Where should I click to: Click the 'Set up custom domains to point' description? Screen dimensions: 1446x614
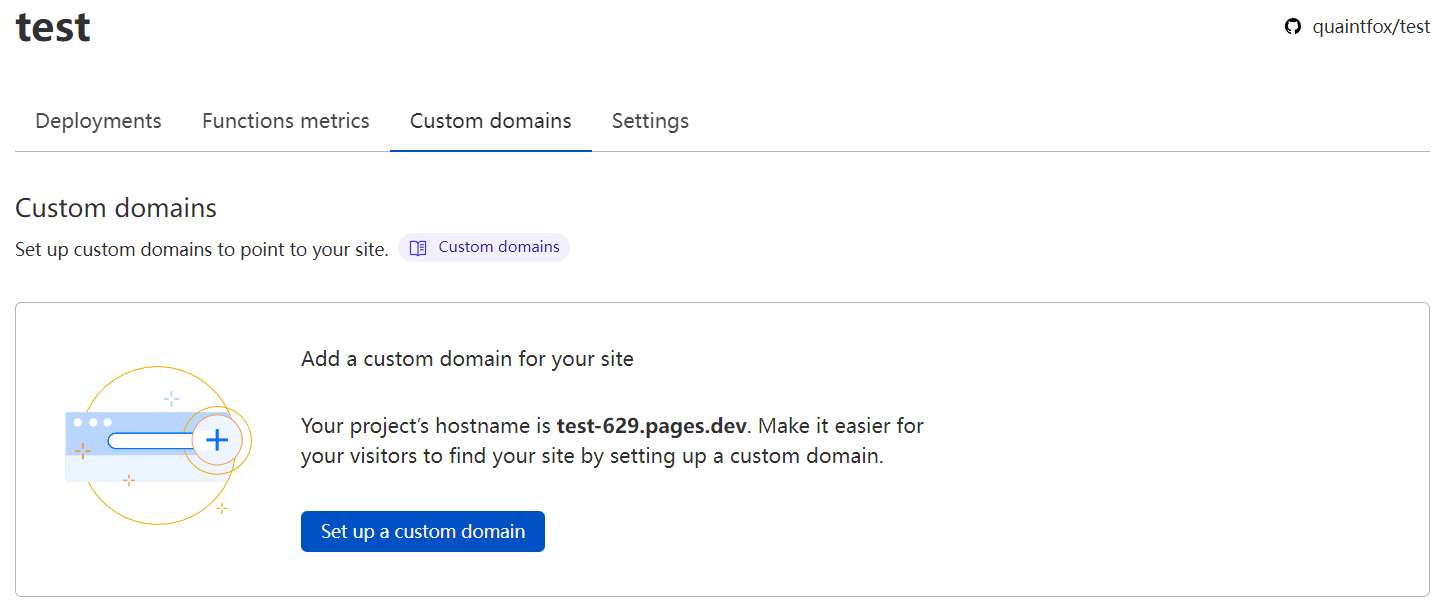tap(201, 249)
